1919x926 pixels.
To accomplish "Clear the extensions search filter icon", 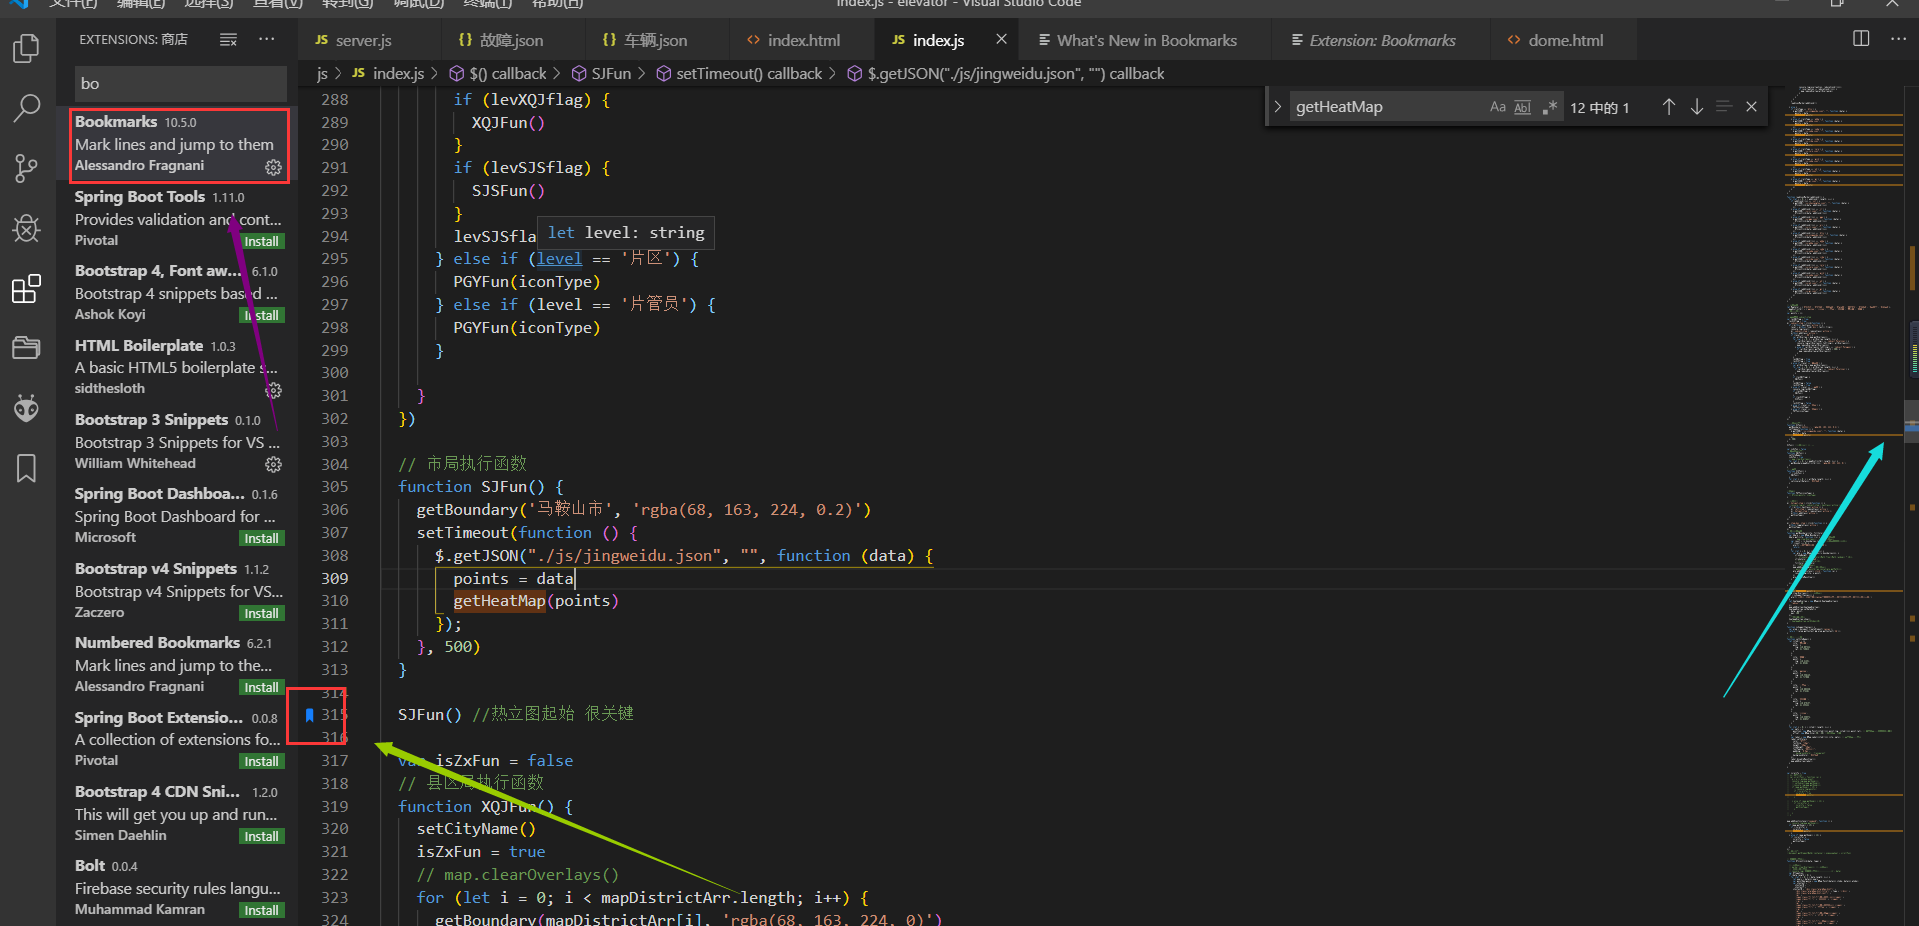I will click(228, 39).
